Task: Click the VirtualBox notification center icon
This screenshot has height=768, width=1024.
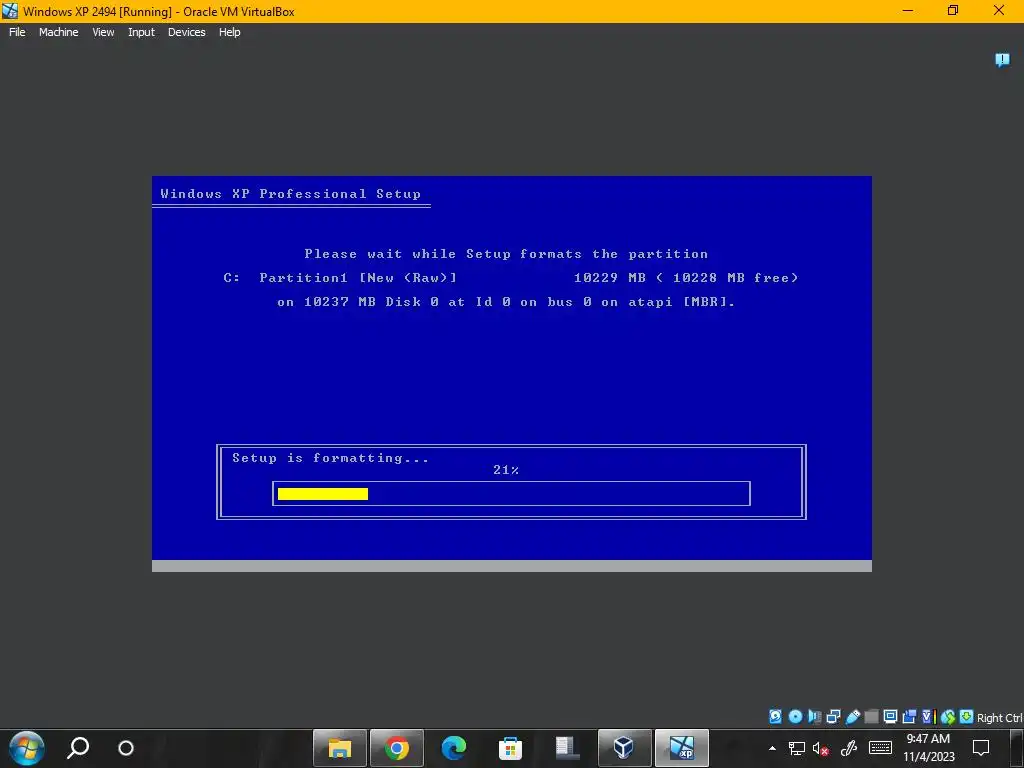Action: click(1002, 60)
